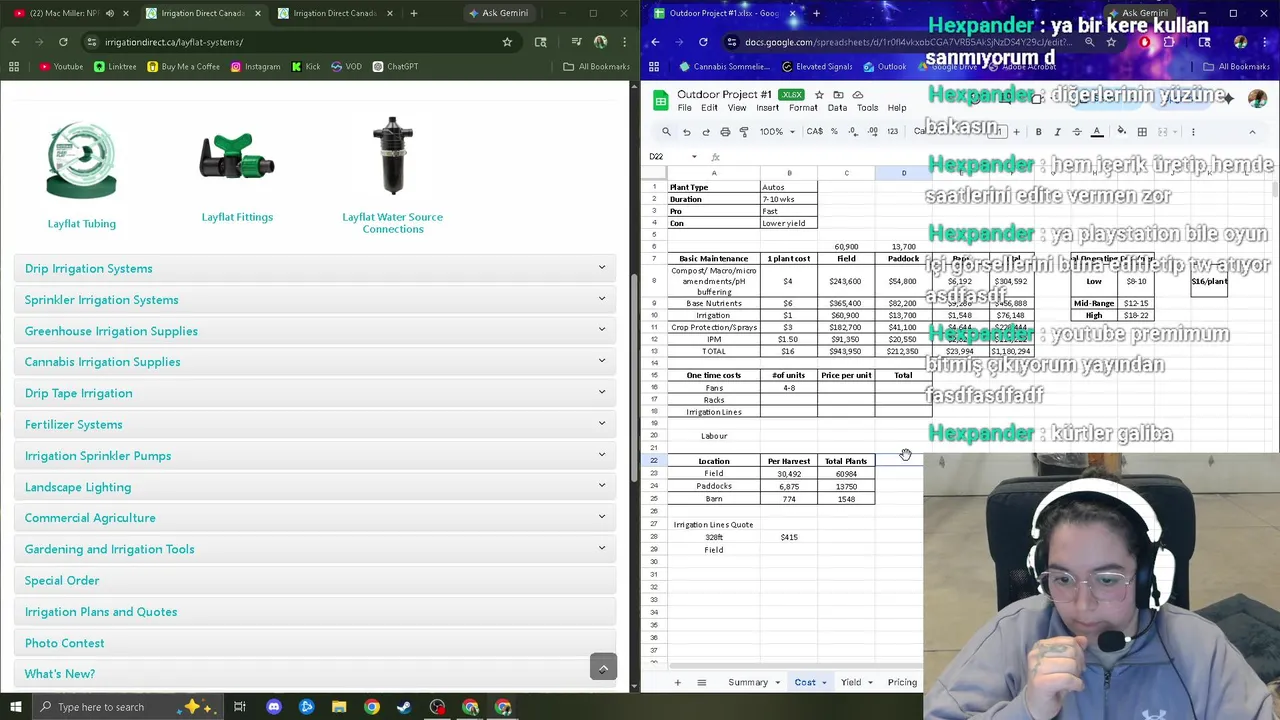
Task: Open more number formats (123)
Action: tap(892, 132)
